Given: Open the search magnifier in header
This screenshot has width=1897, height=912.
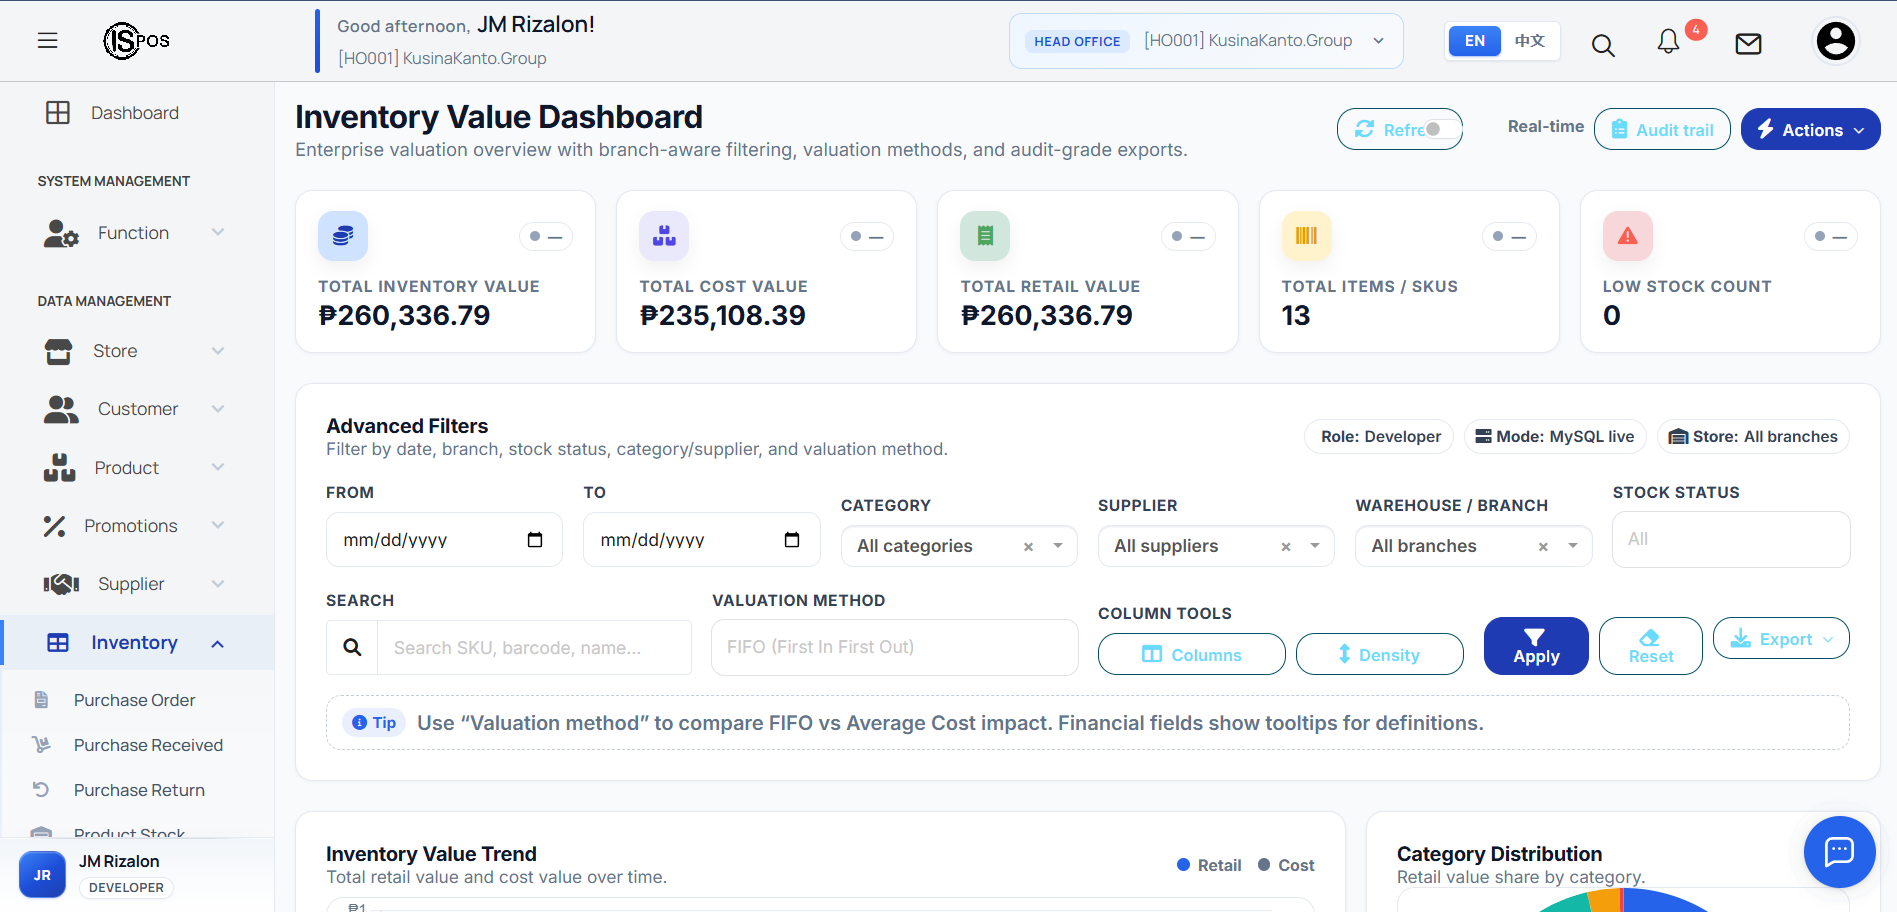Looking at the screenshot, I should pos(1603,45).
